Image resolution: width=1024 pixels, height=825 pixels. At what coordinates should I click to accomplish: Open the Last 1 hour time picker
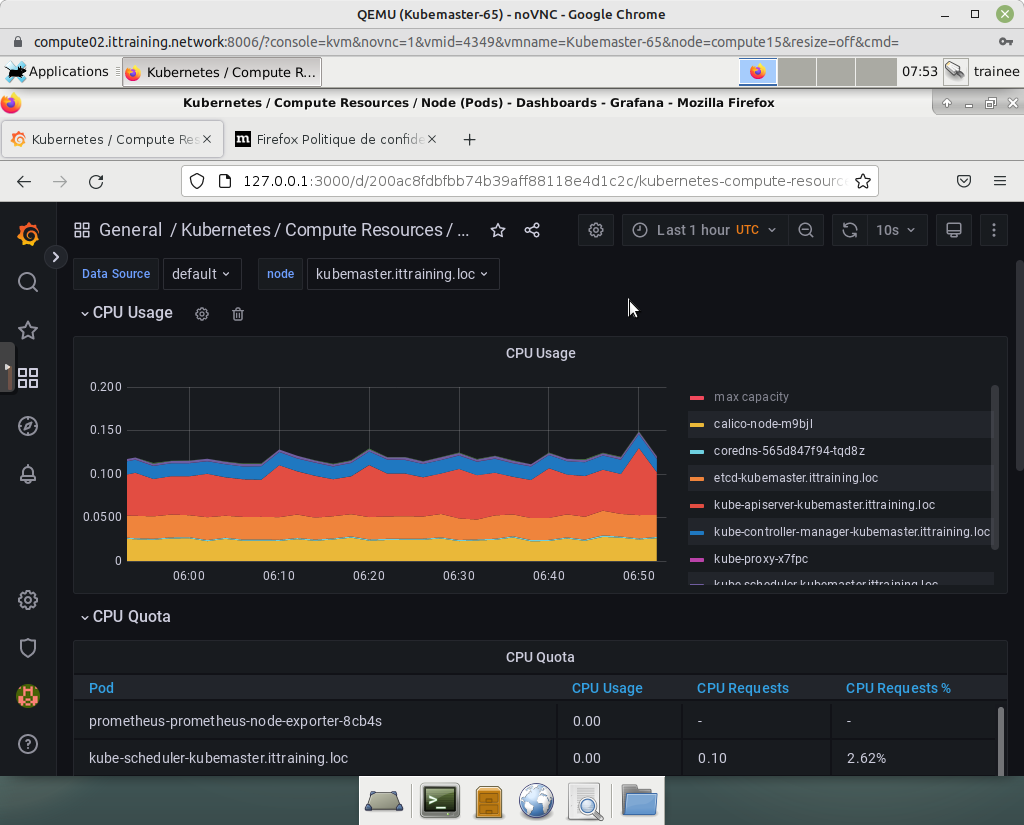705,230
